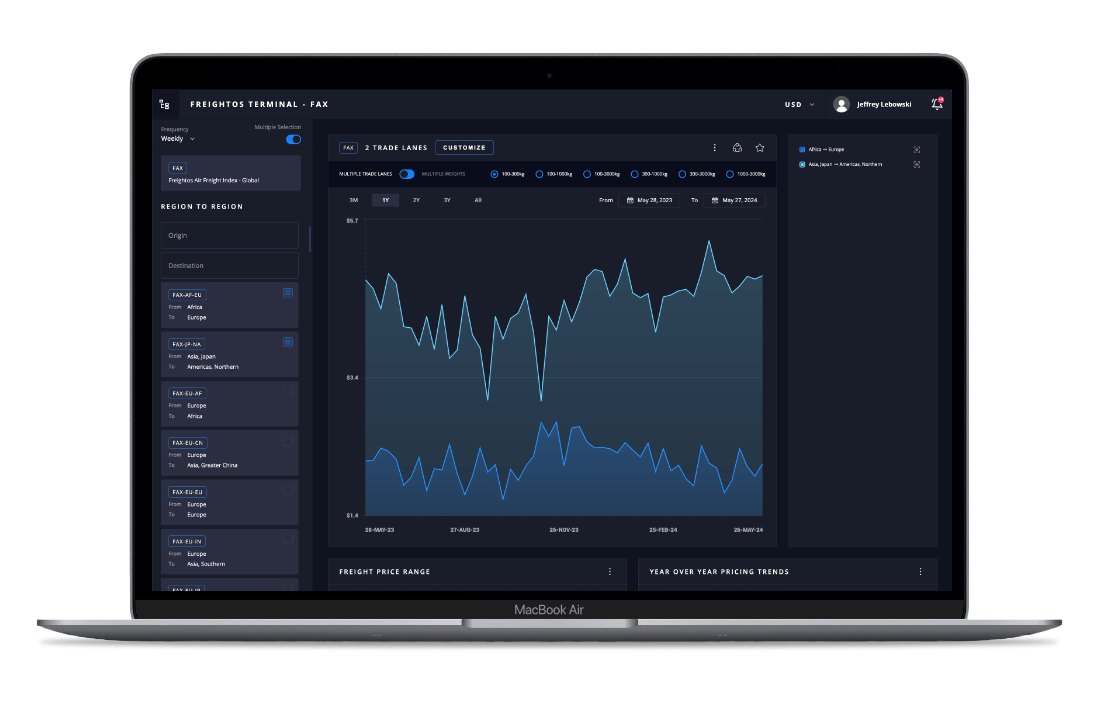Open the From date picker May 28, 2023
1102x706 pixels.
point(648,200)
